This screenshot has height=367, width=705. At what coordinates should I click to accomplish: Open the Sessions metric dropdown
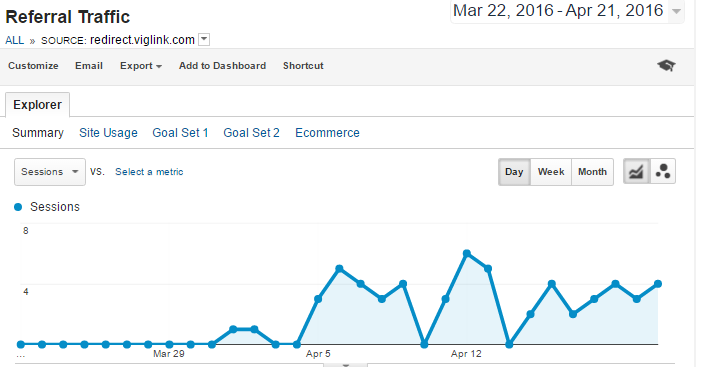(x=50, y=172)
